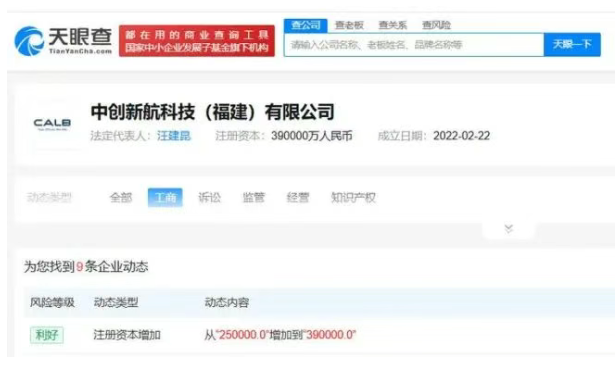615x390 pixels.
Task: Expand filters with double chevron
Action: point(509,229)
